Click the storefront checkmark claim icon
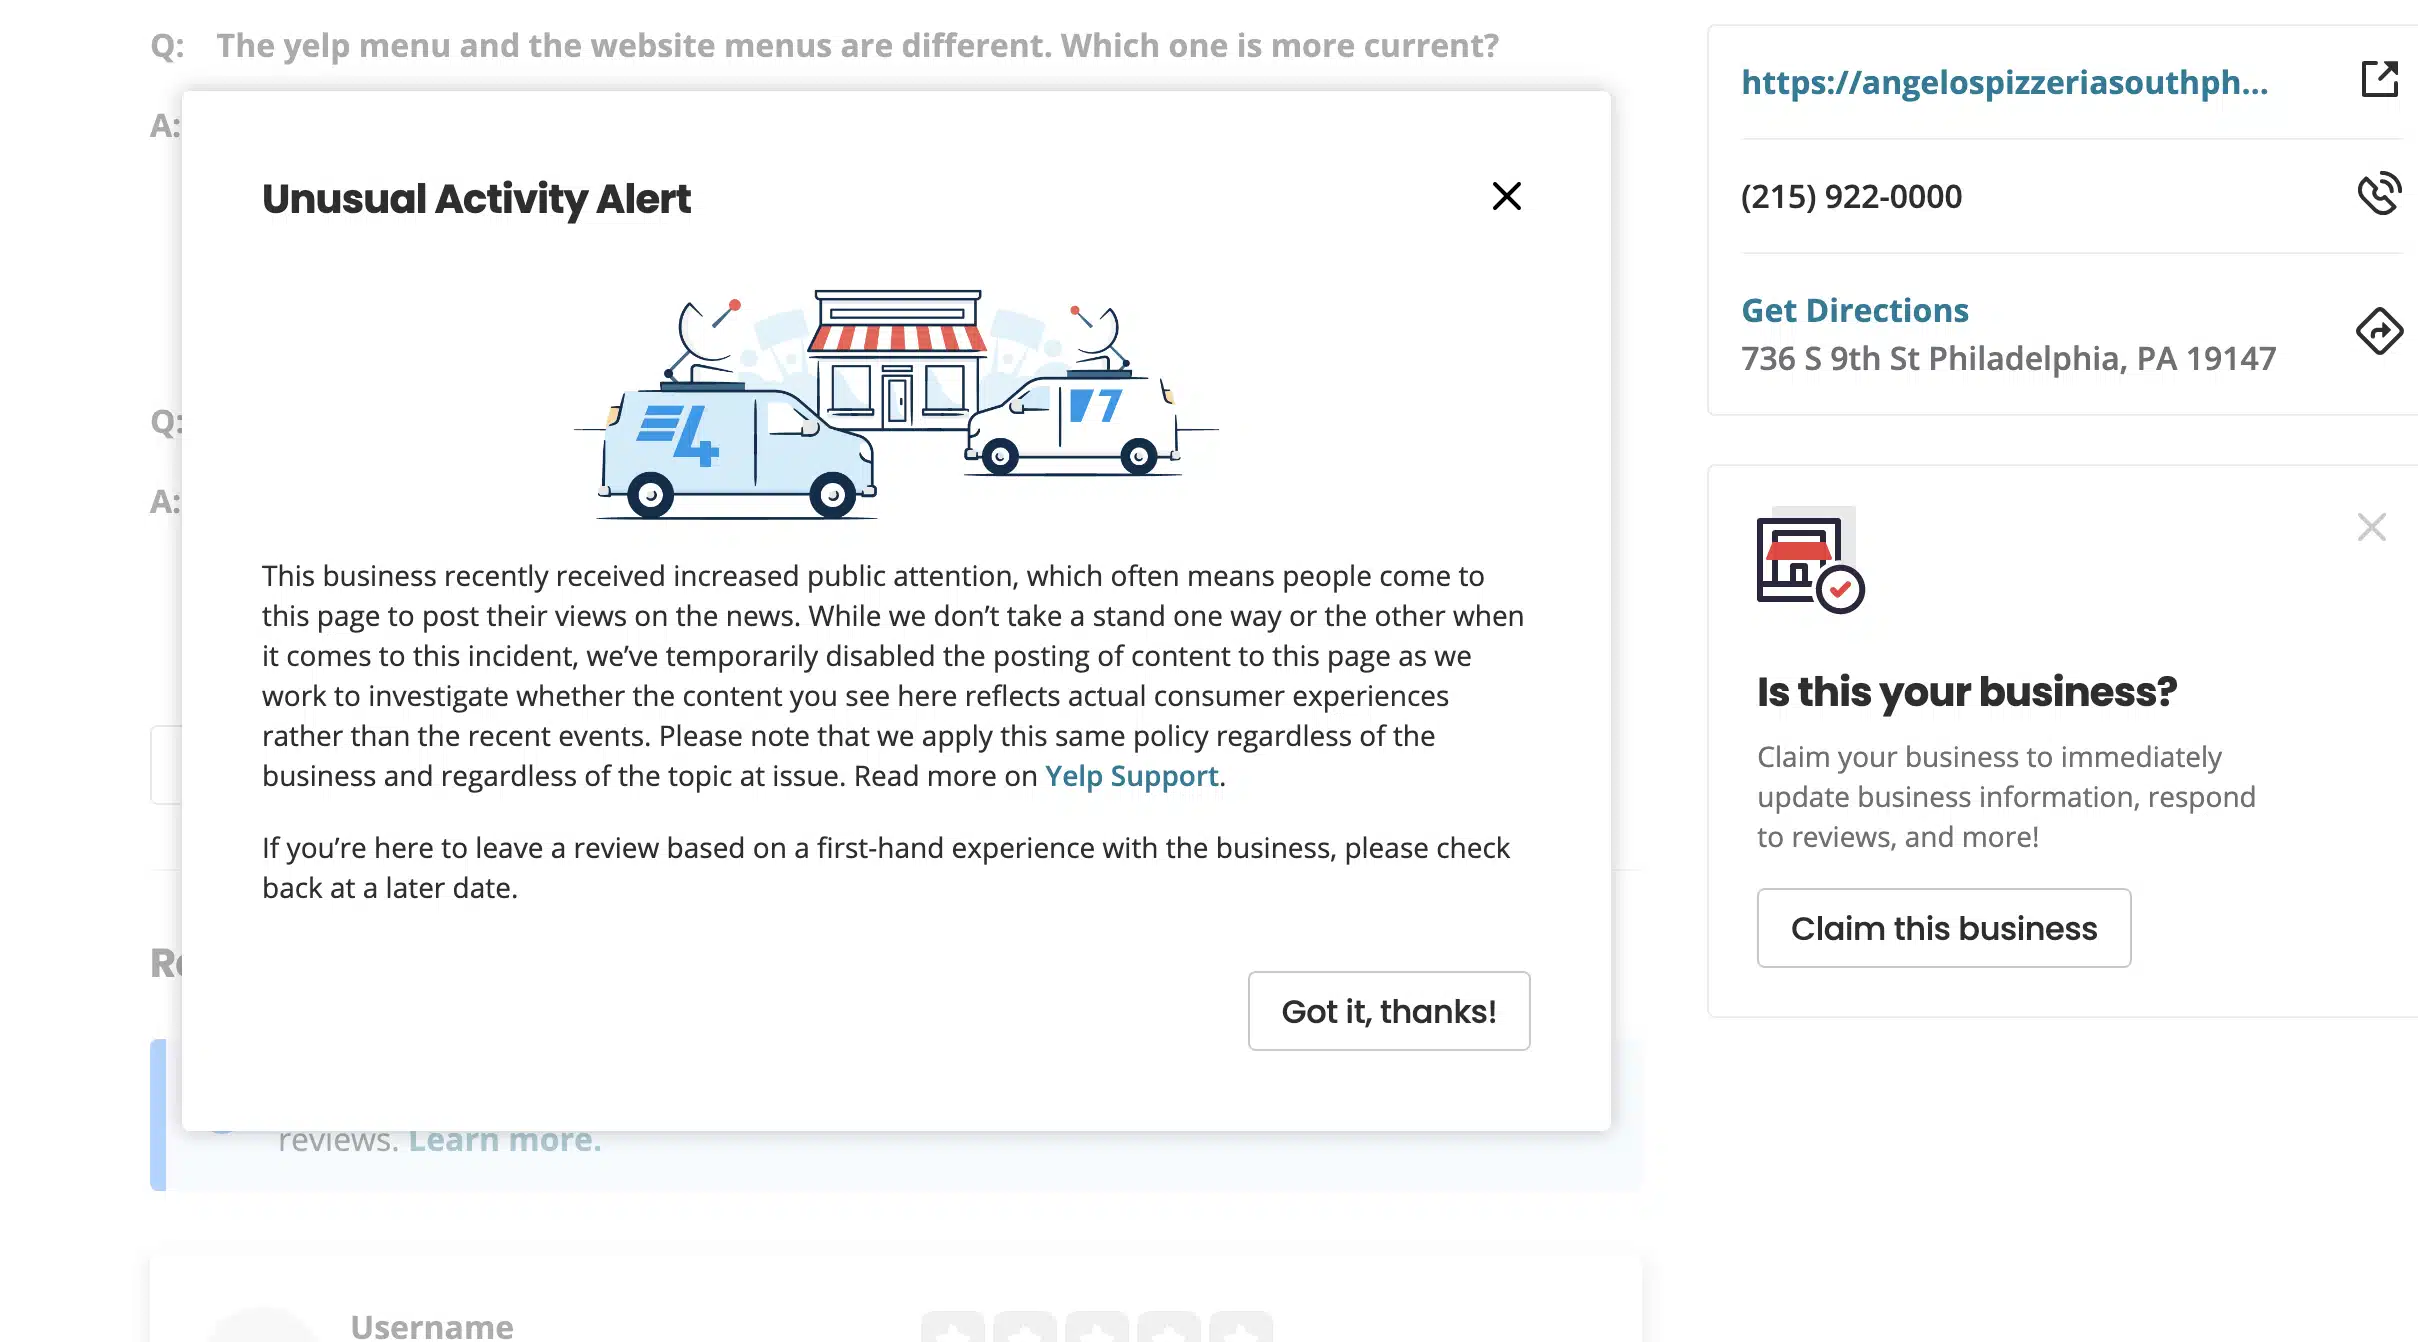The width and height of the screenshot is (2418, 1342). 1810,560
